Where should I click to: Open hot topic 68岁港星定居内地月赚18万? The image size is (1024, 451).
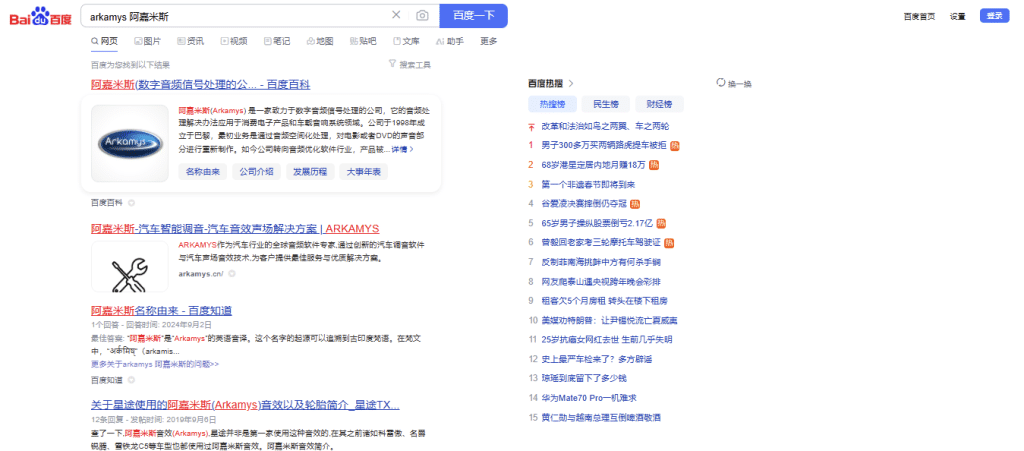coord(594,164)
